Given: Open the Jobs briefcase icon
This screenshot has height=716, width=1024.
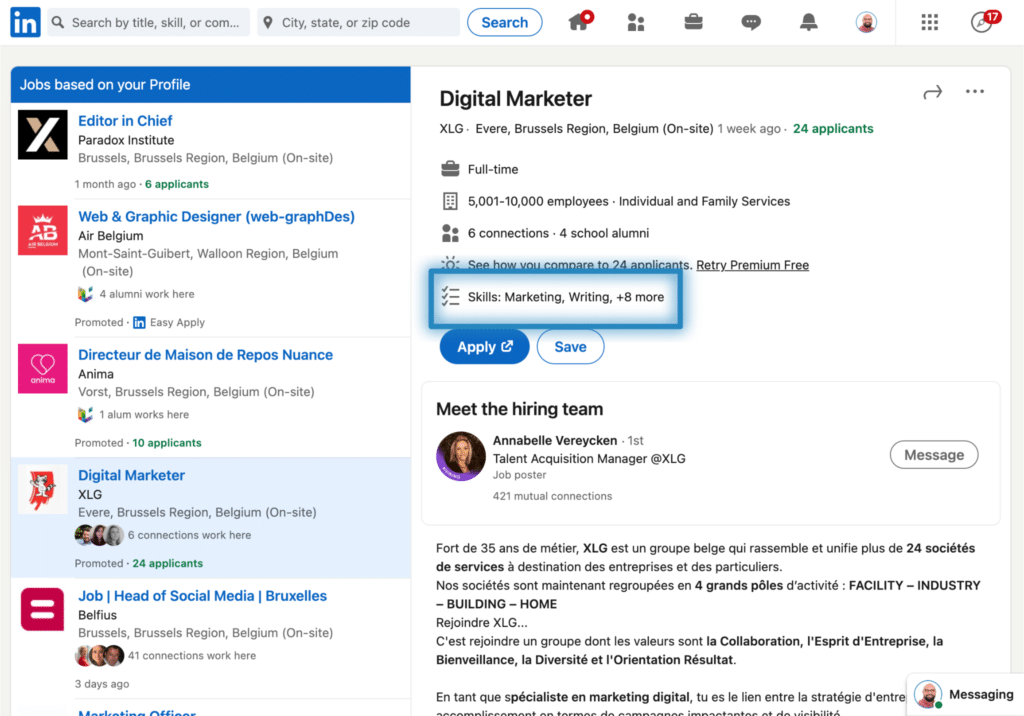Looking at the screenshot, I should (693, 22).
